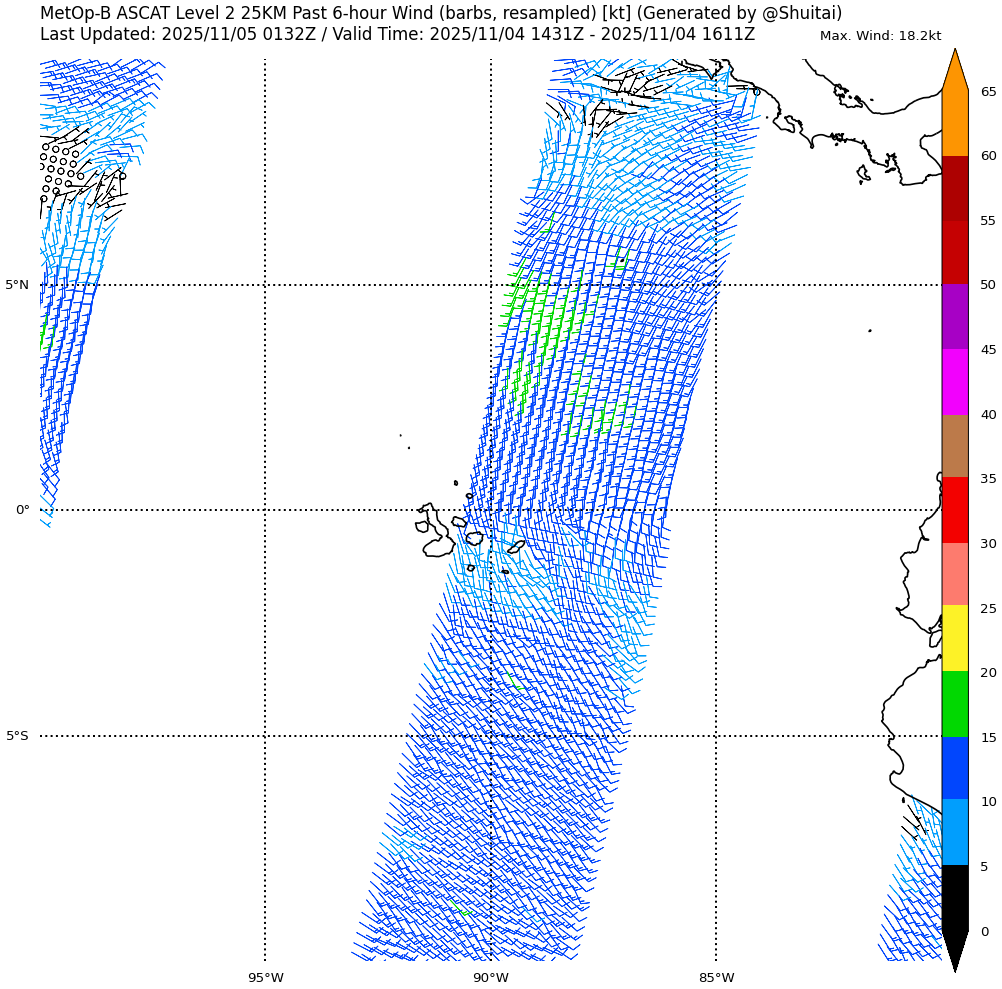Viewport: 1002px width, 989px height.
Task: Select the 90°W longitude axis label
Action: [490, 978]
